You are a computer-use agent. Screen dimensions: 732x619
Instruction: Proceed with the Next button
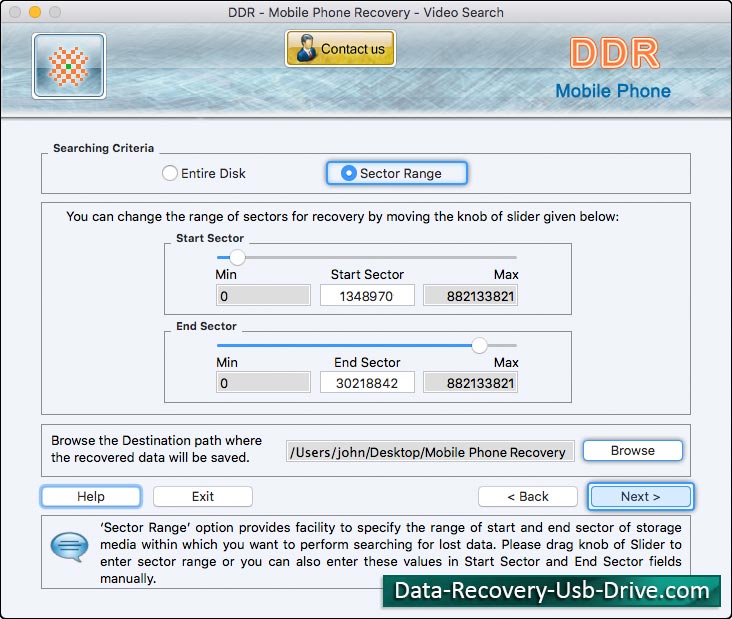[640, 496]
